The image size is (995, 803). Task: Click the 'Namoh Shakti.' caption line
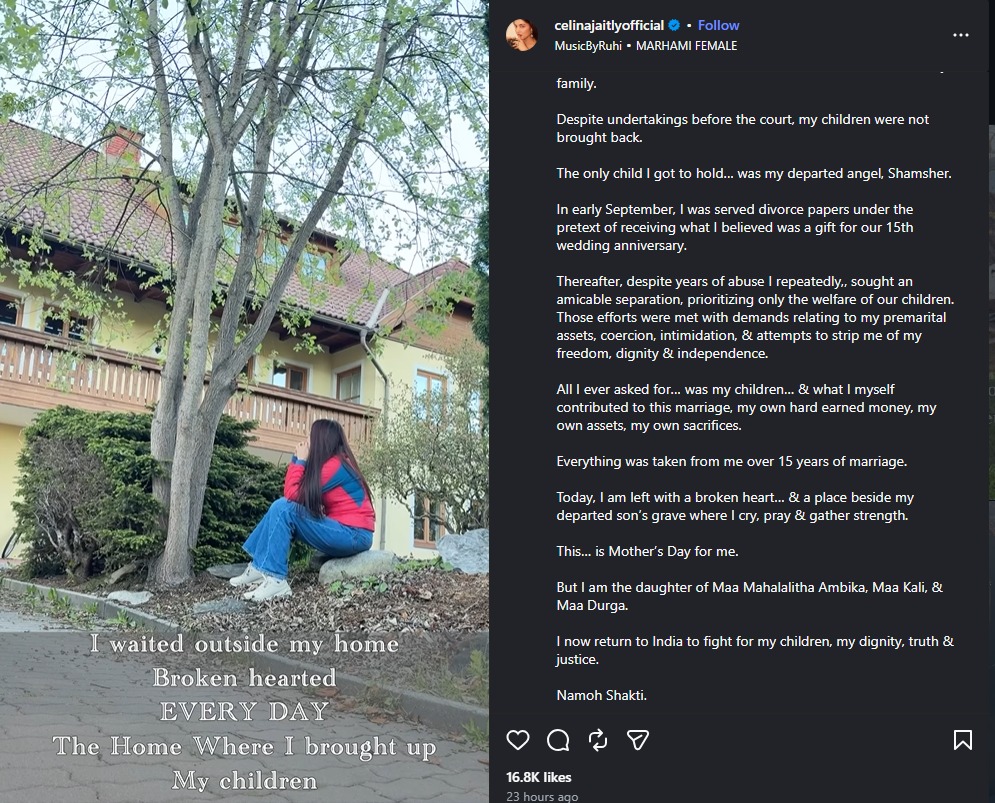(x=602, y=695)
